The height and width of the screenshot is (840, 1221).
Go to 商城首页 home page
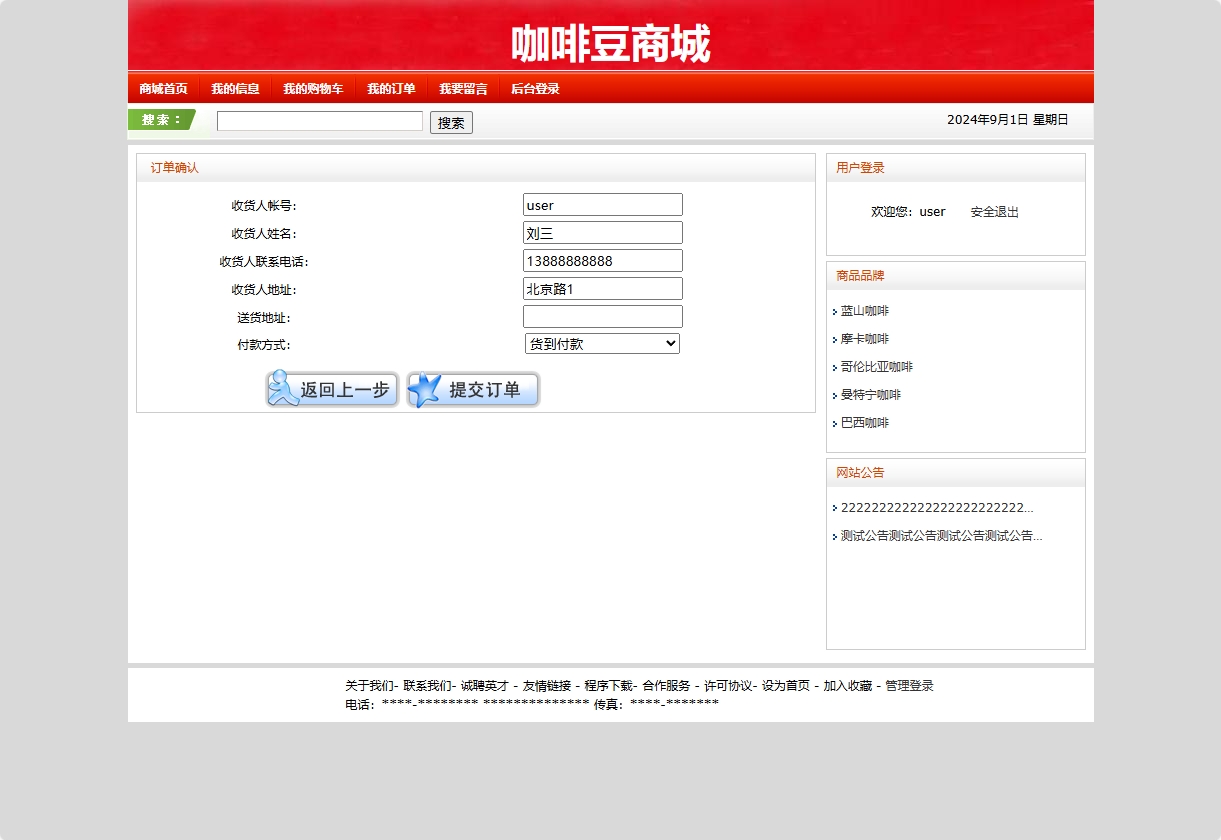click(x=163, y=88)
